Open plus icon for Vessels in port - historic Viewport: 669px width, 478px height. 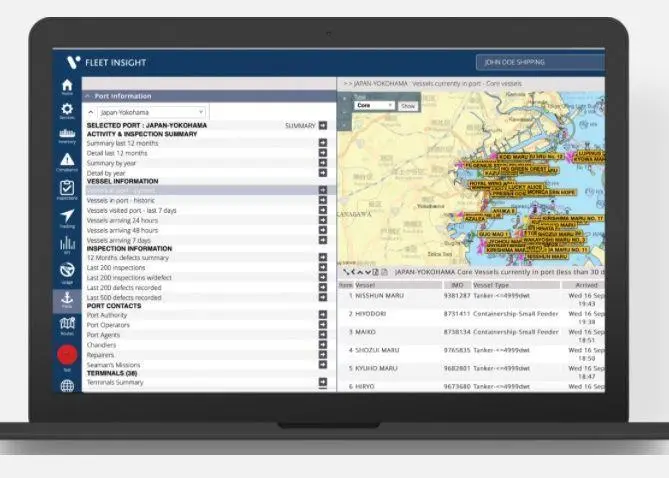[323, 200]
